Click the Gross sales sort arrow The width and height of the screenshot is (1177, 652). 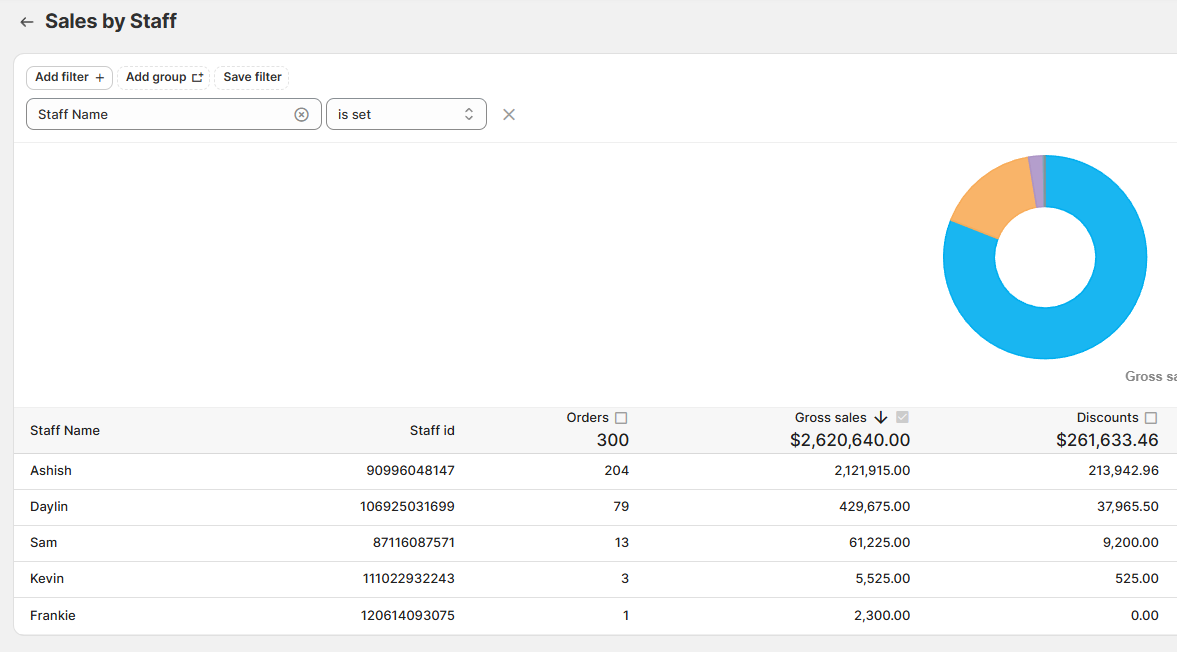(x=881, y=418)
